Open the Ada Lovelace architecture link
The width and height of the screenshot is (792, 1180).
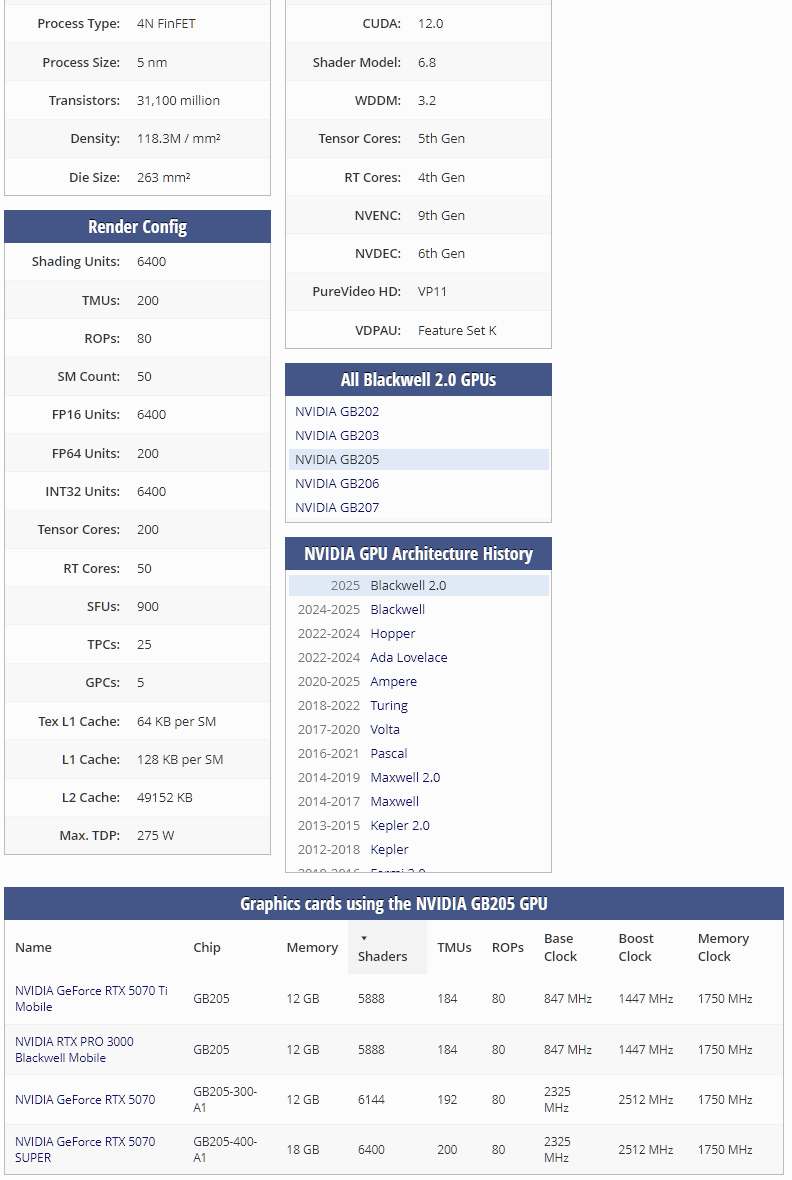(409, 658)
